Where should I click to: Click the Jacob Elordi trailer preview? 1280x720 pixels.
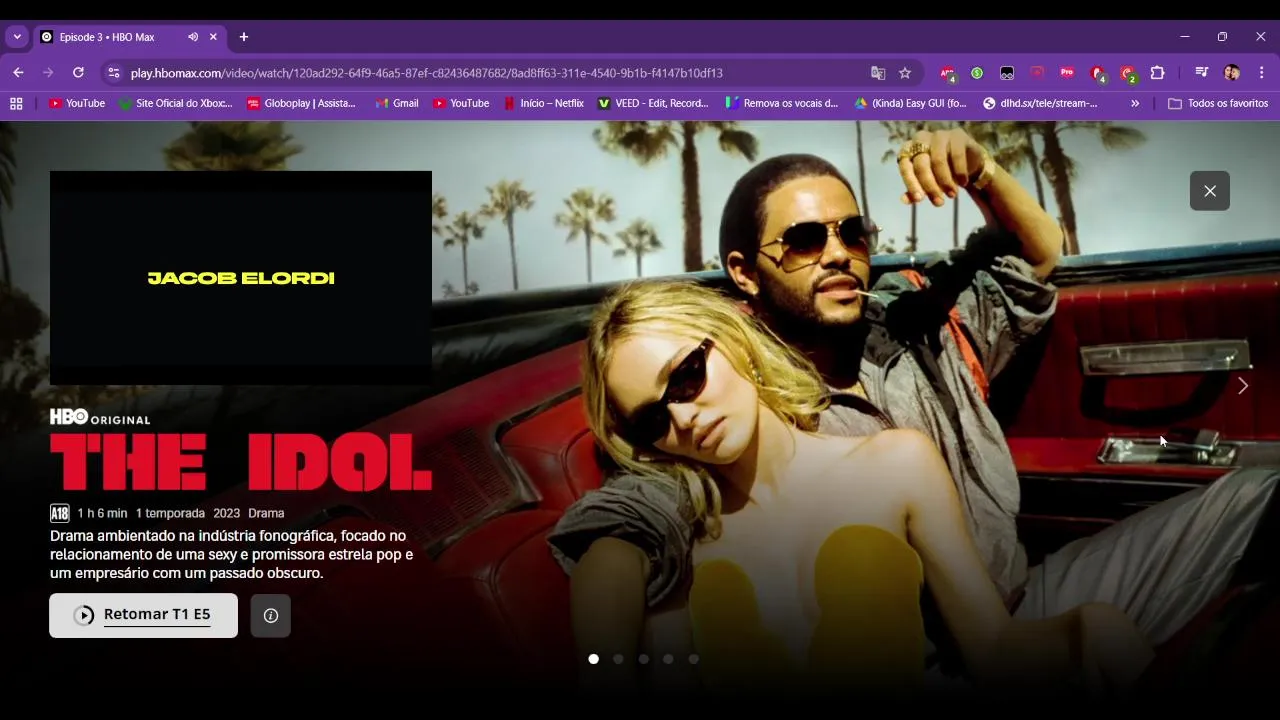(x=241, y=278)
